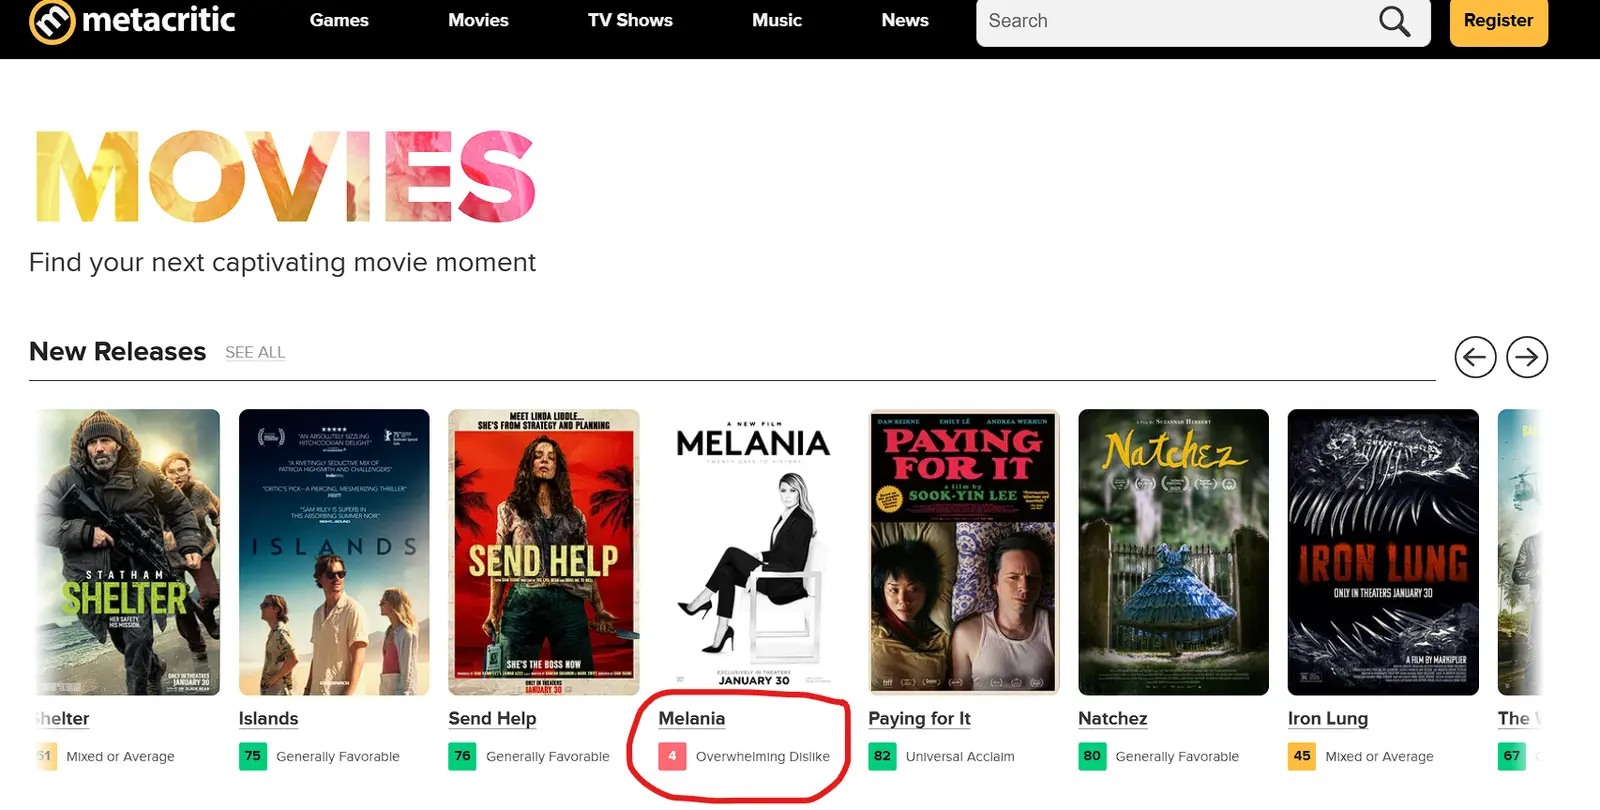Go to the TV Shows section
The width and height of the screenshot is (1600, 810).
click(x=630, y=20)
